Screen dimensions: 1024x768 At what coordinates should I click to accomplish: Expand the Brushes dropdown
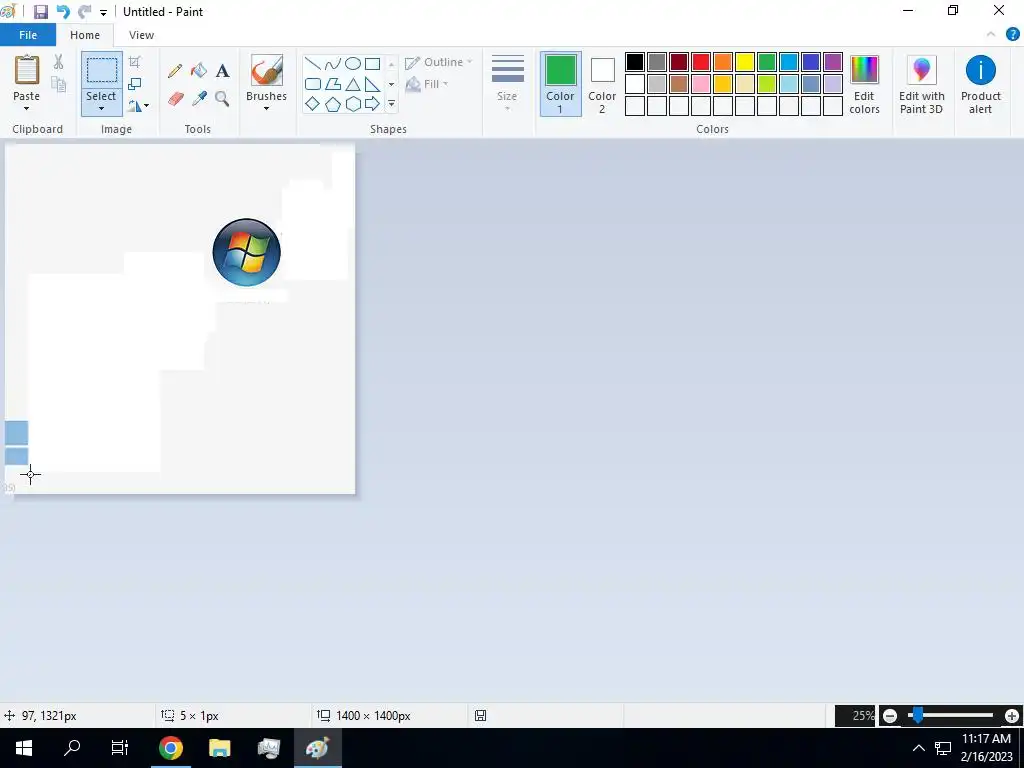click(266, 108)
